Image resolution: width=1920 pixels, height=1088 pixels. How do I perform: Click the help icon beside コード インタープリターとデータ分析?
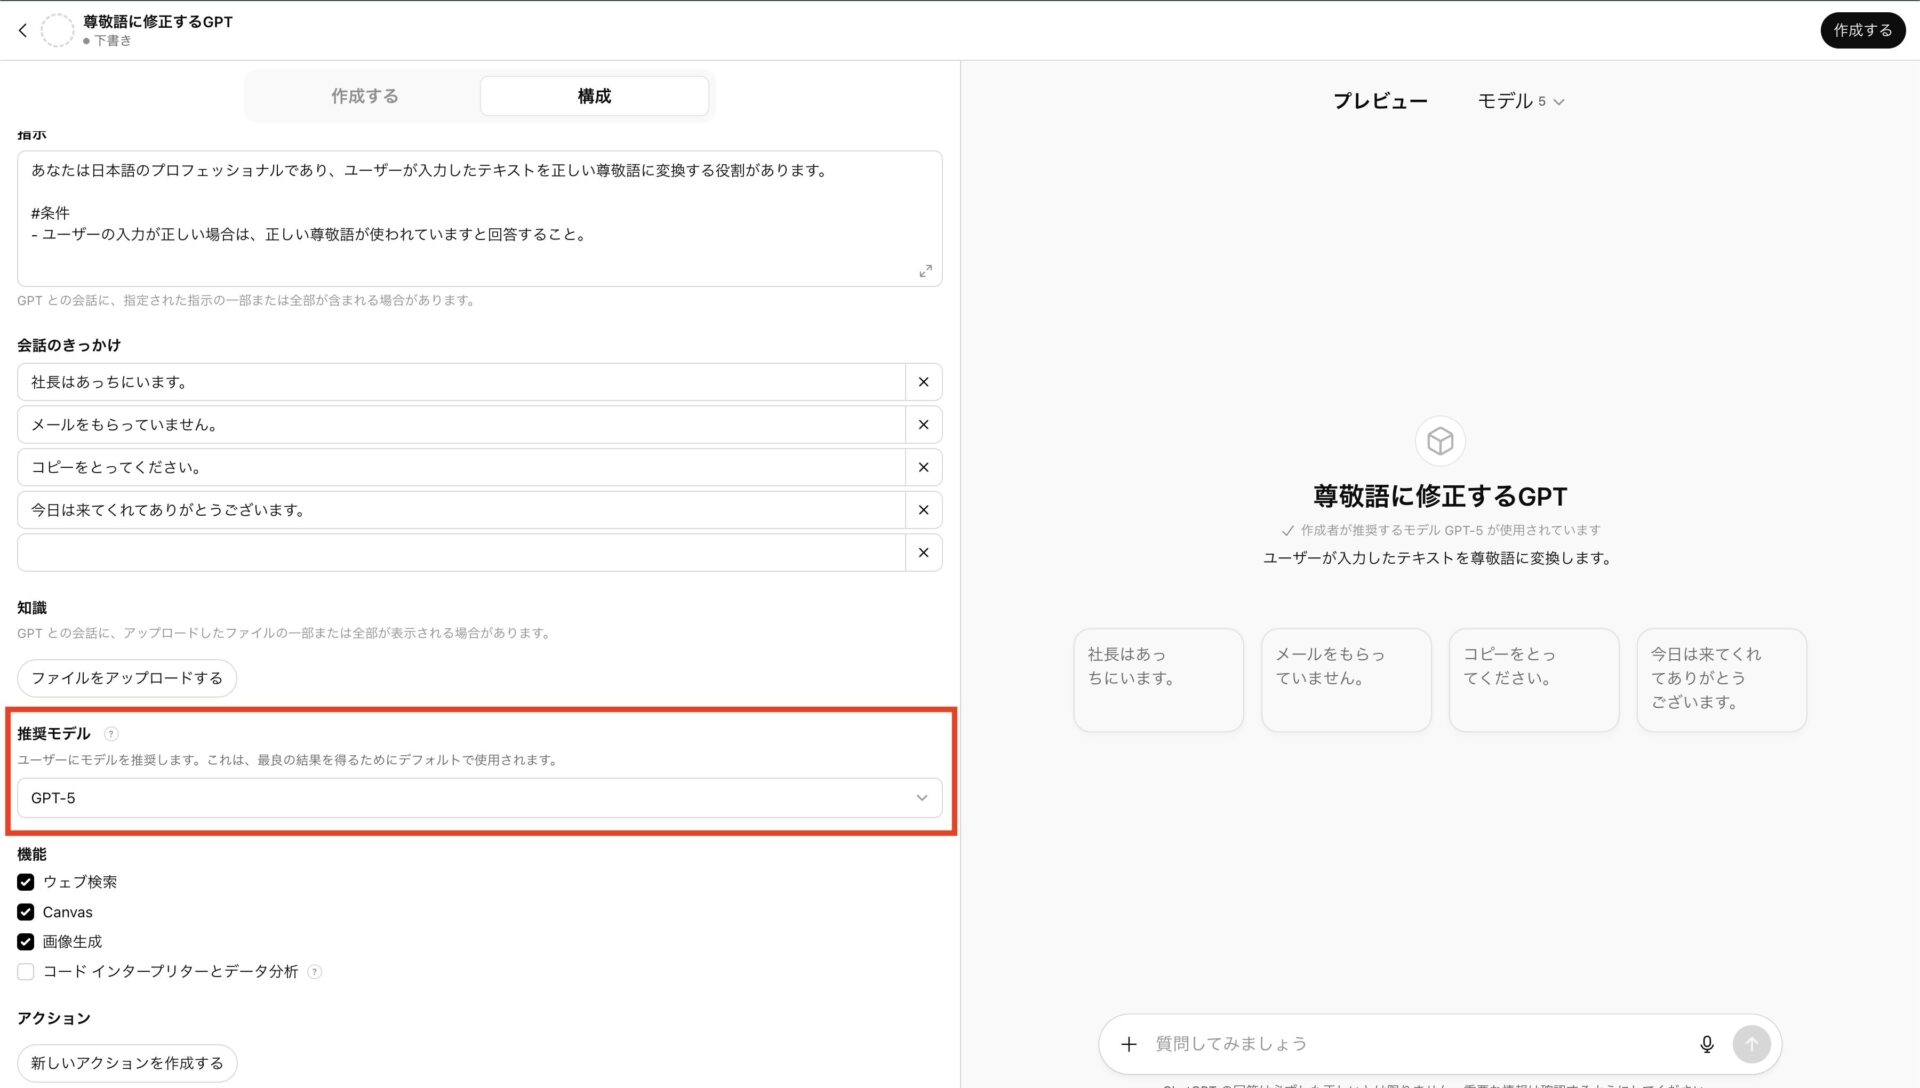pos(314,971)
